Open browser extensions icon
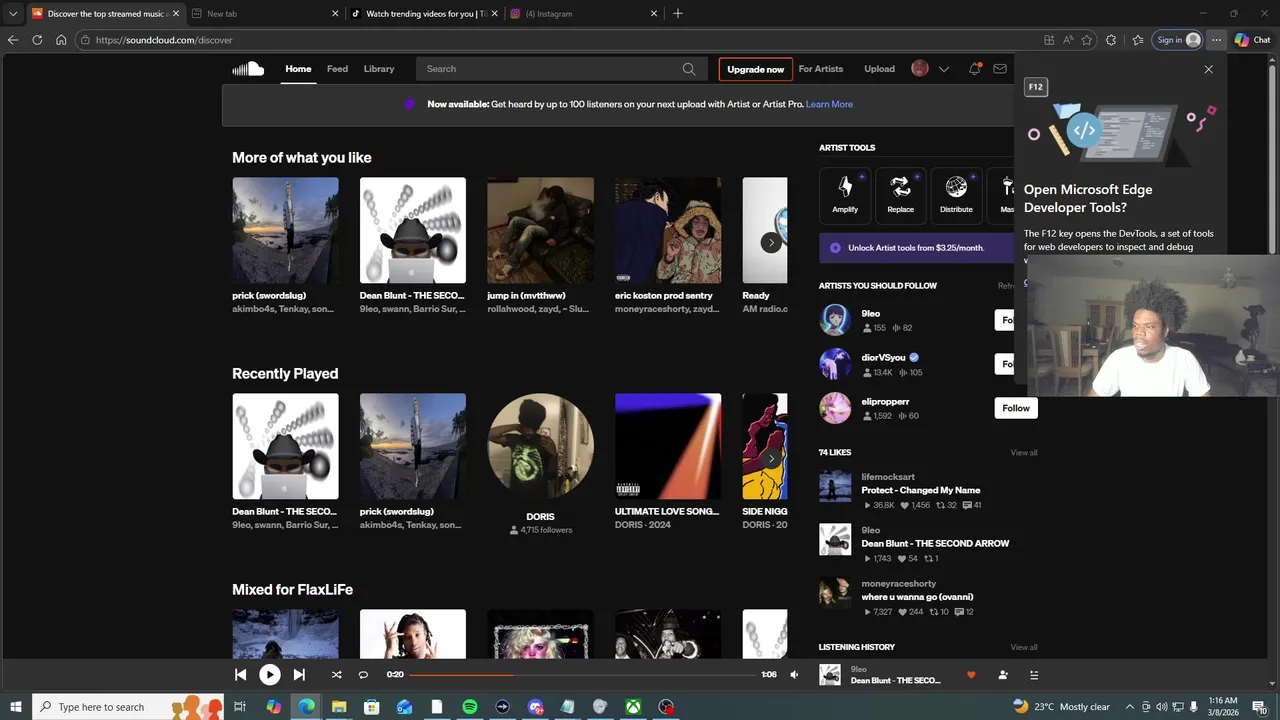Image resolution: width=1280 pixels, height=720 pixels. pos(1111,40)
